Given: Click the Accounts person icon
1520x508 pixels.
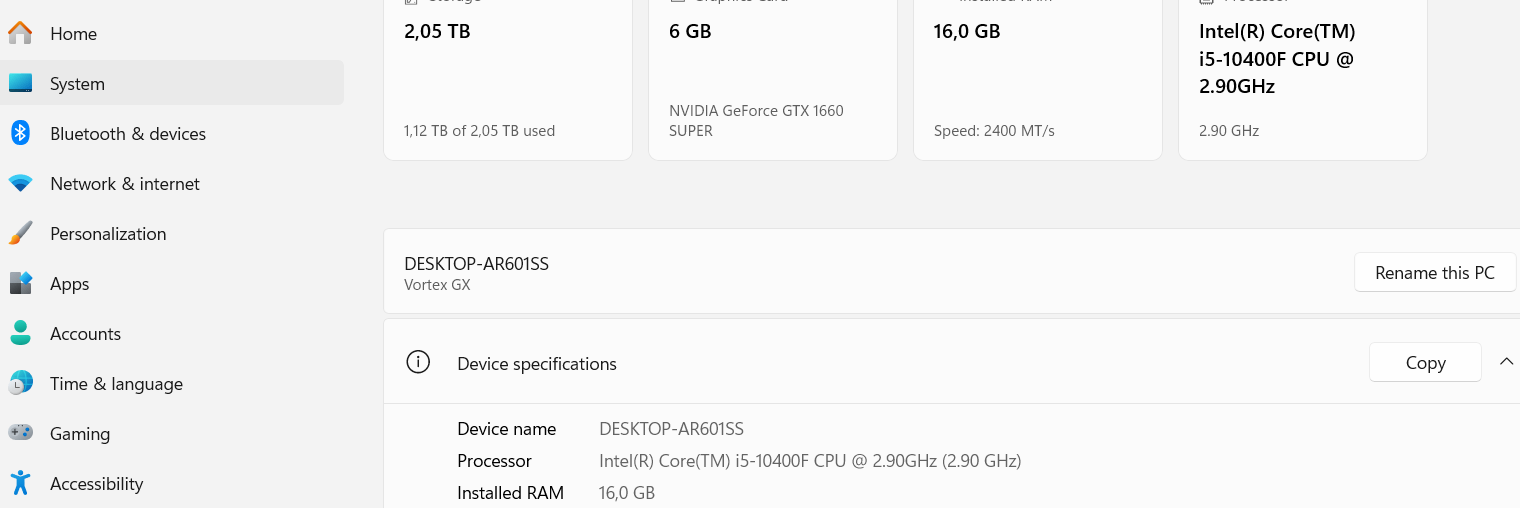Looking at the screenshot, I should click(x=20, y=334).
